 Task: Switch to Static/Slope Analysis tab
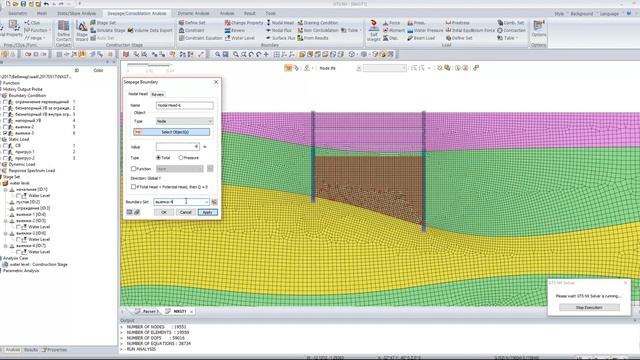pos(76,13)
